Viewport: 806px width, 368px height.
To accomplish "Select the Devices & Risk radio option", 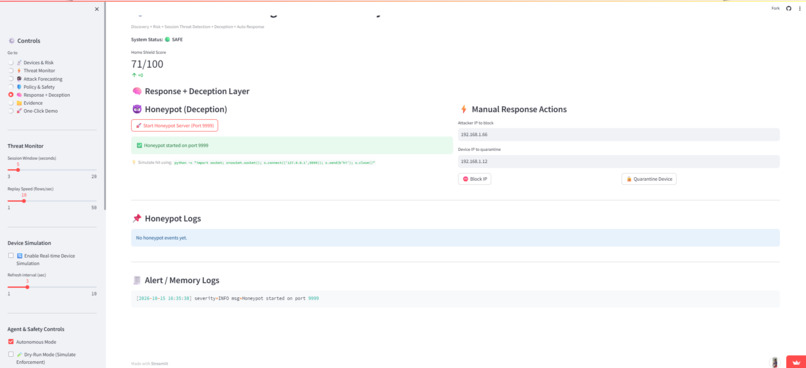I will point(11,63).
